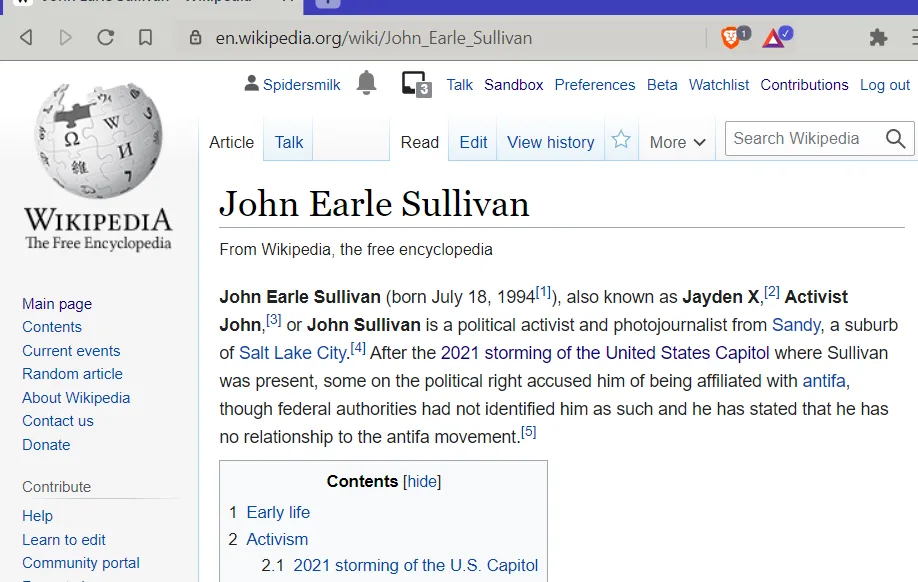Open Brave Rewards triangle icon
The width and height of the screenshot is (918, 582).
tap(775, 37)
